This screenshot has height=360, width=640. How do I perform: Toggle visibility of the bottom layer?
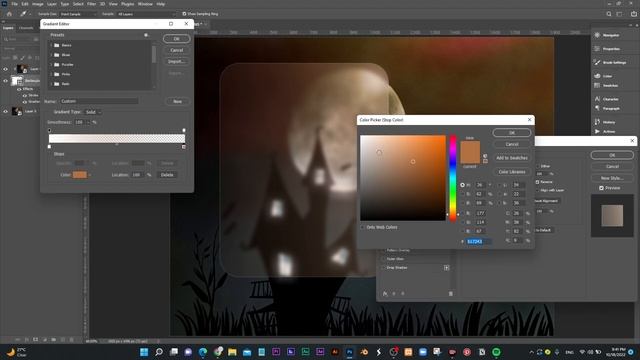(5, 111)
